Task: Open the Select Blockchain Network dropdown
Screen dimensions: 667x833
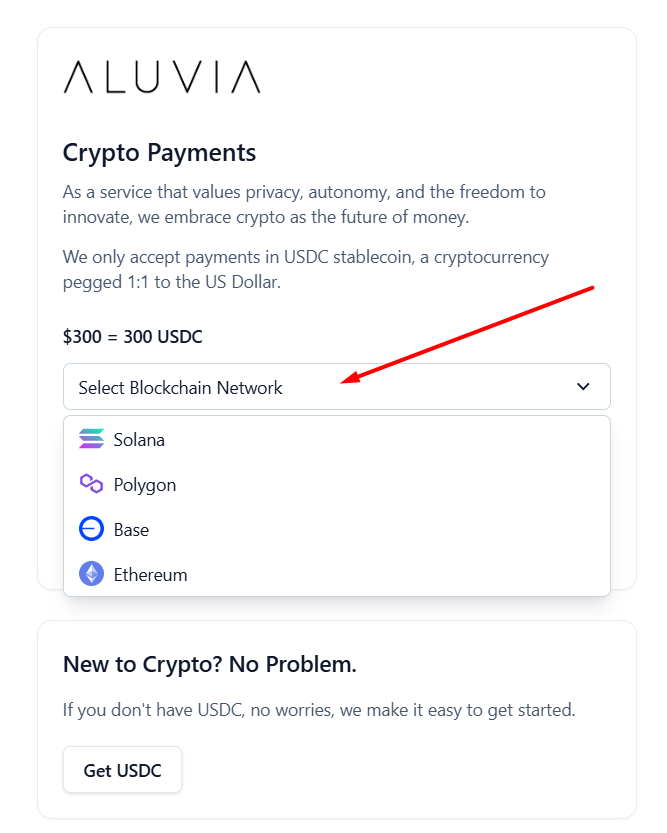Action: 336,386
